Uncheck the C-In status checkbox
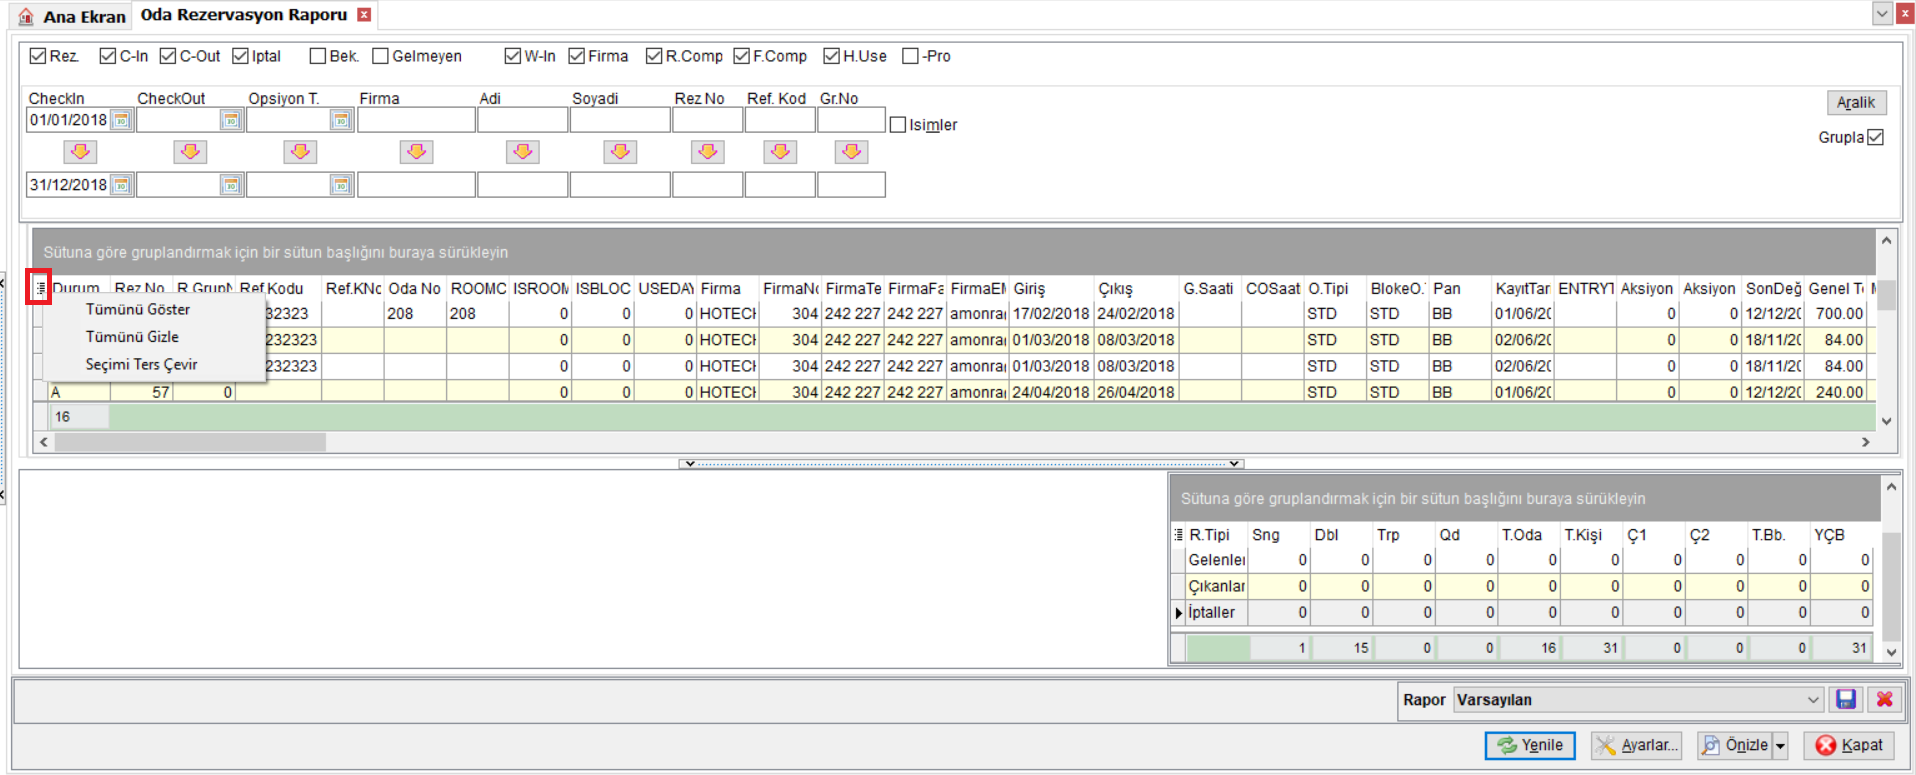Screen dimensions: 1916x775 click(108, 56)
